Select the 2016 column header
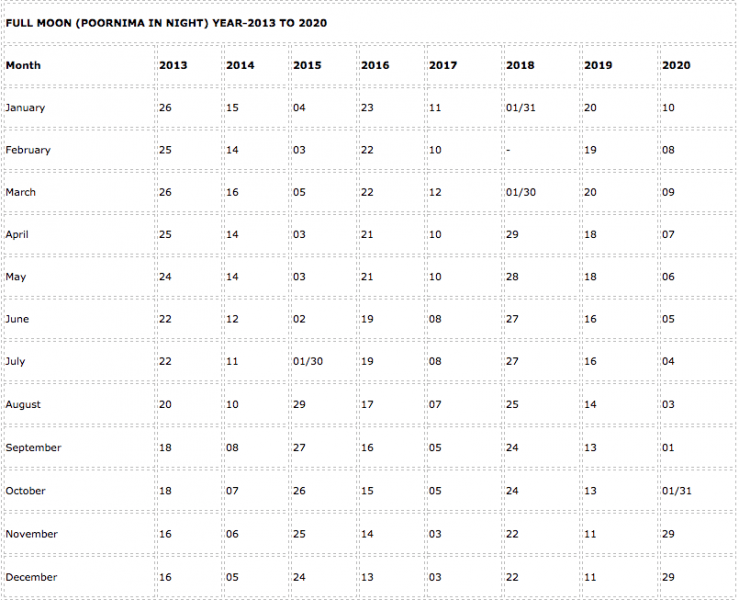Screen dimensions: 739x600 375,65
